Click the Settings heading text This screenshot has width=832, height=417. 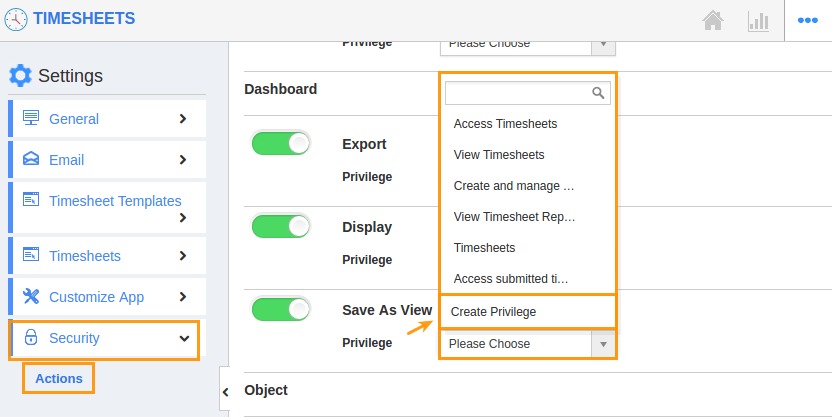pos(70,76)
